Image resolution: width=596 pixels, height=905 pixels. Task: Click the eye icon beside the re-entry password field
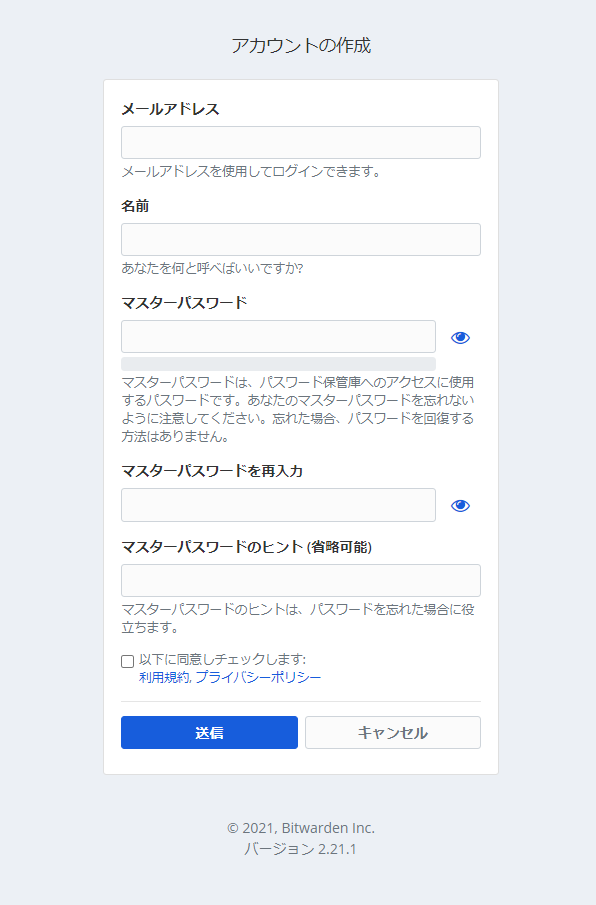(x=459, y=505)
